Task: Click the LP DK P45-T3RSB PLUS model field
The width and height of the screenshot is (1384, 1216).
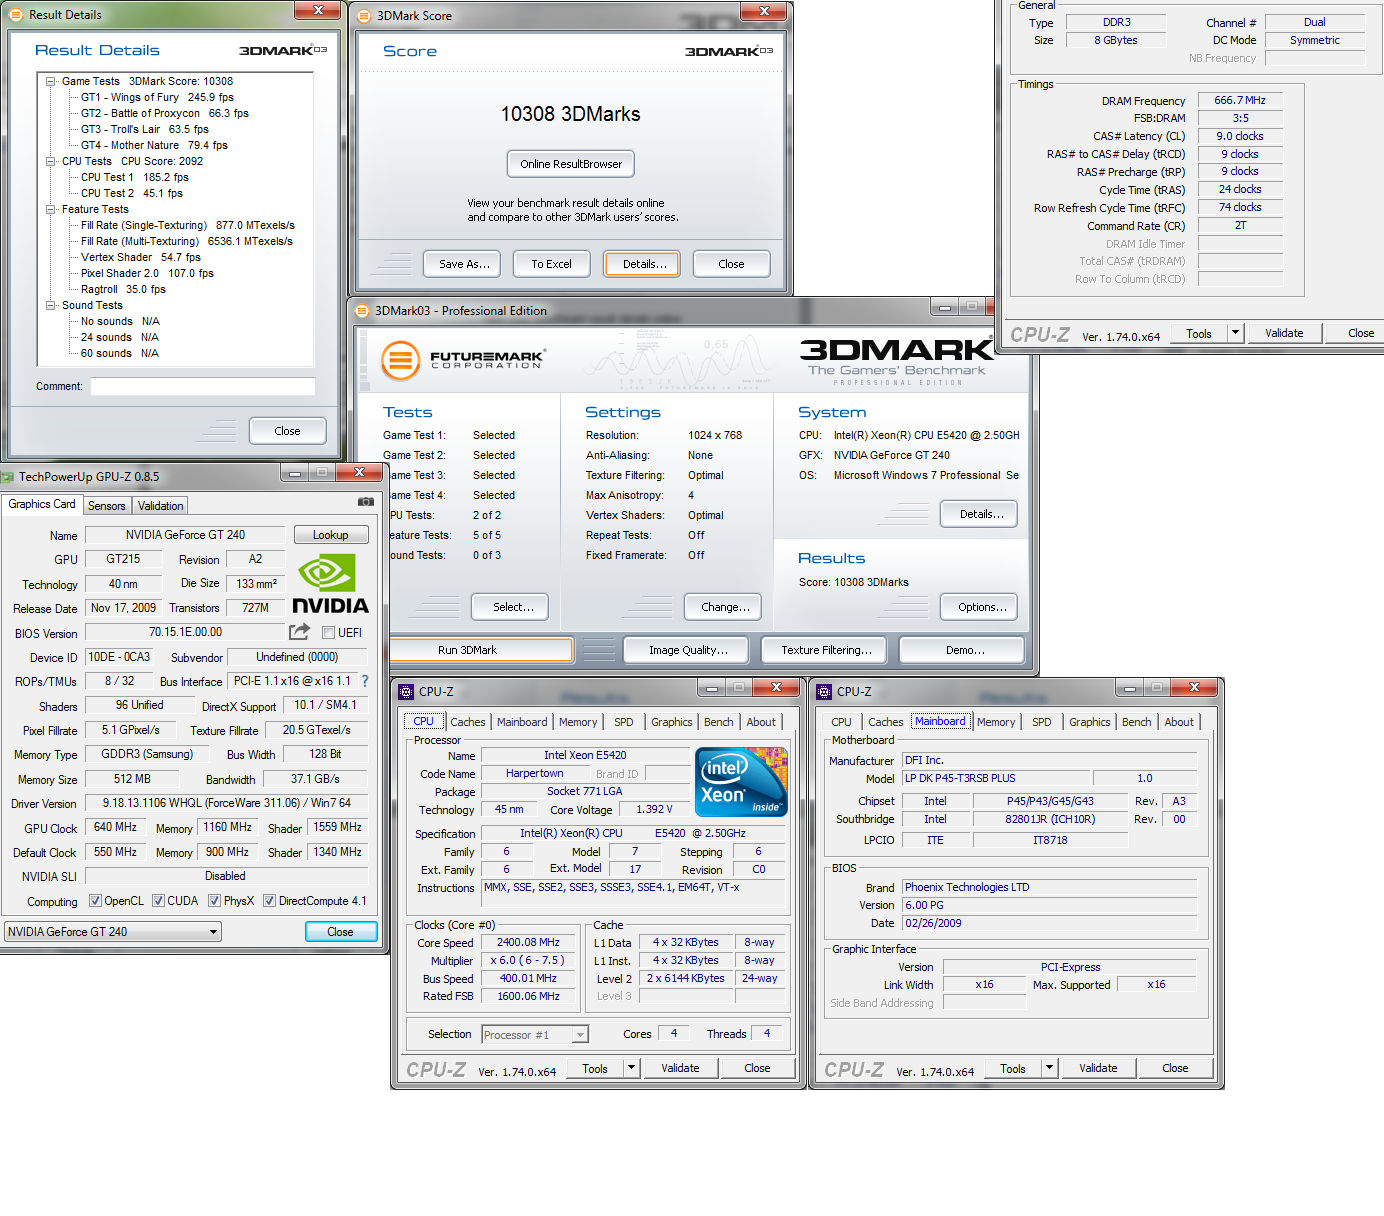Action: coord(996,778)
